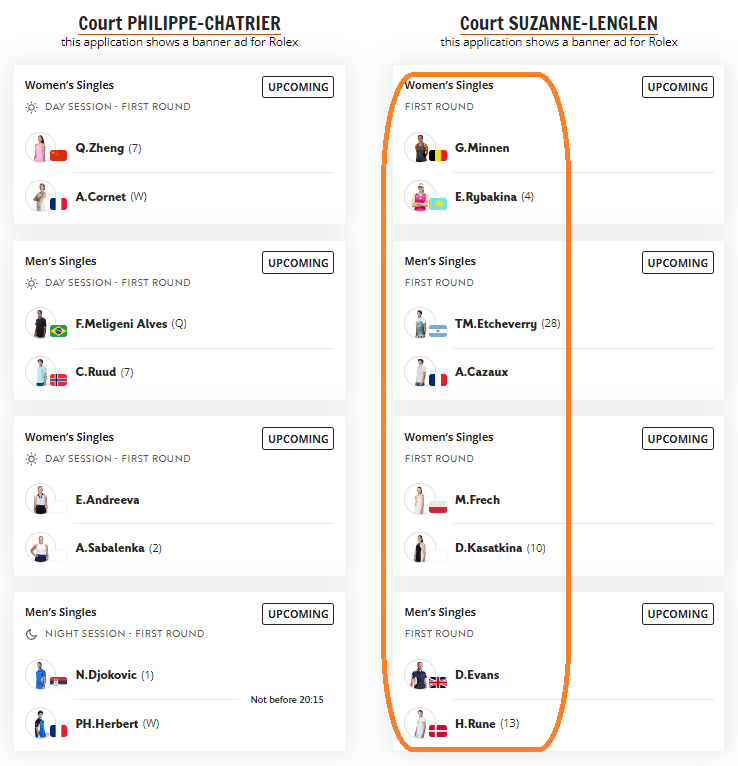
Task: Click the Kazakhstan flag next to E.Rybakina
Action: pos(438,204)
